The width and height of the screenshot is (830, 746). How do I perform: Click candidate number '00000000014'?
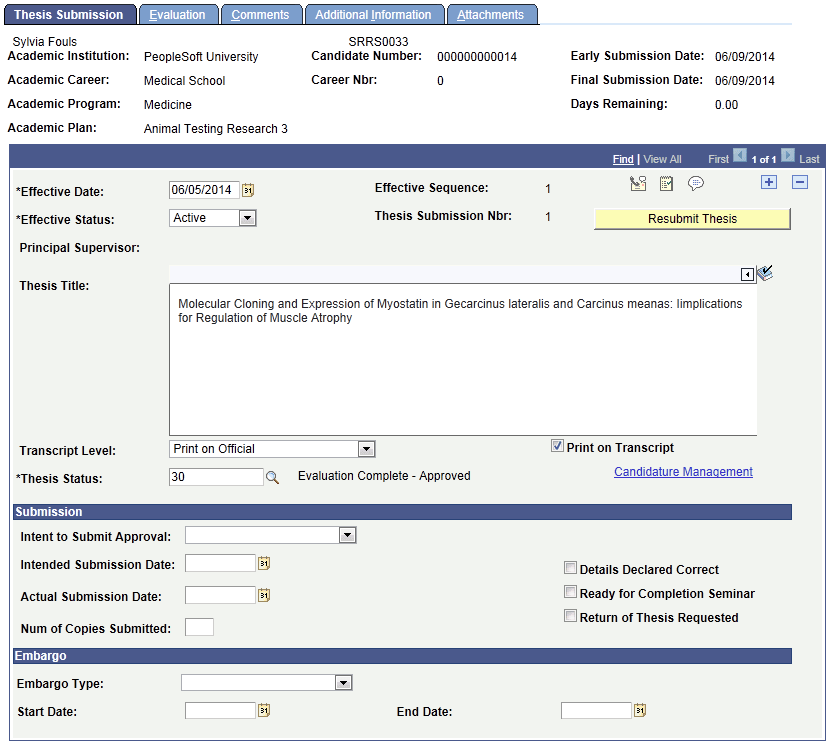pyautogui.click(x=477, y=57)
